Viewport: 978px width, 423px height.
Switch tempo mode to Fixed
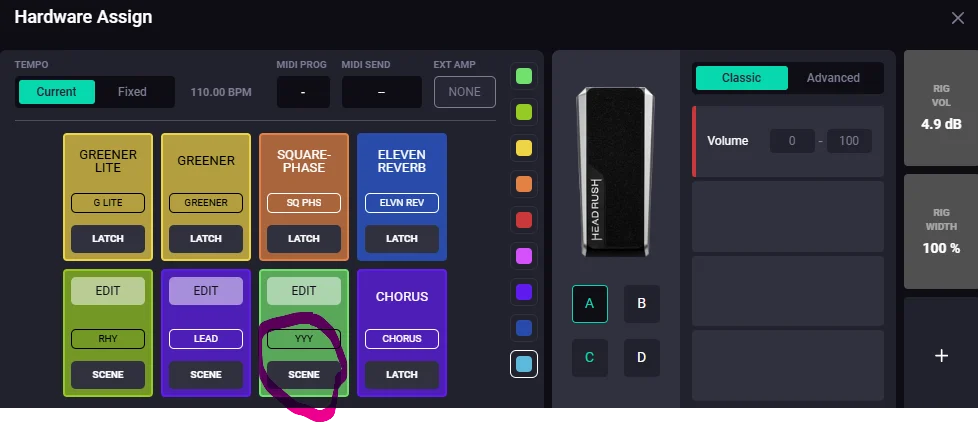point(132,92)
